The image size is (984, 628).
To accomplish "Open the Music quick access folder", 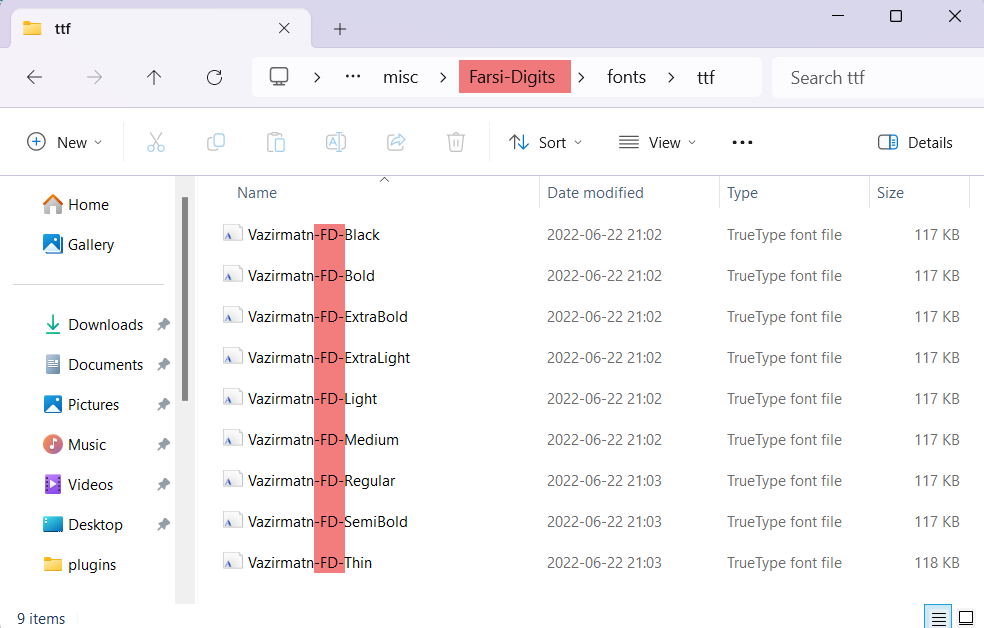I will (75, 445).
